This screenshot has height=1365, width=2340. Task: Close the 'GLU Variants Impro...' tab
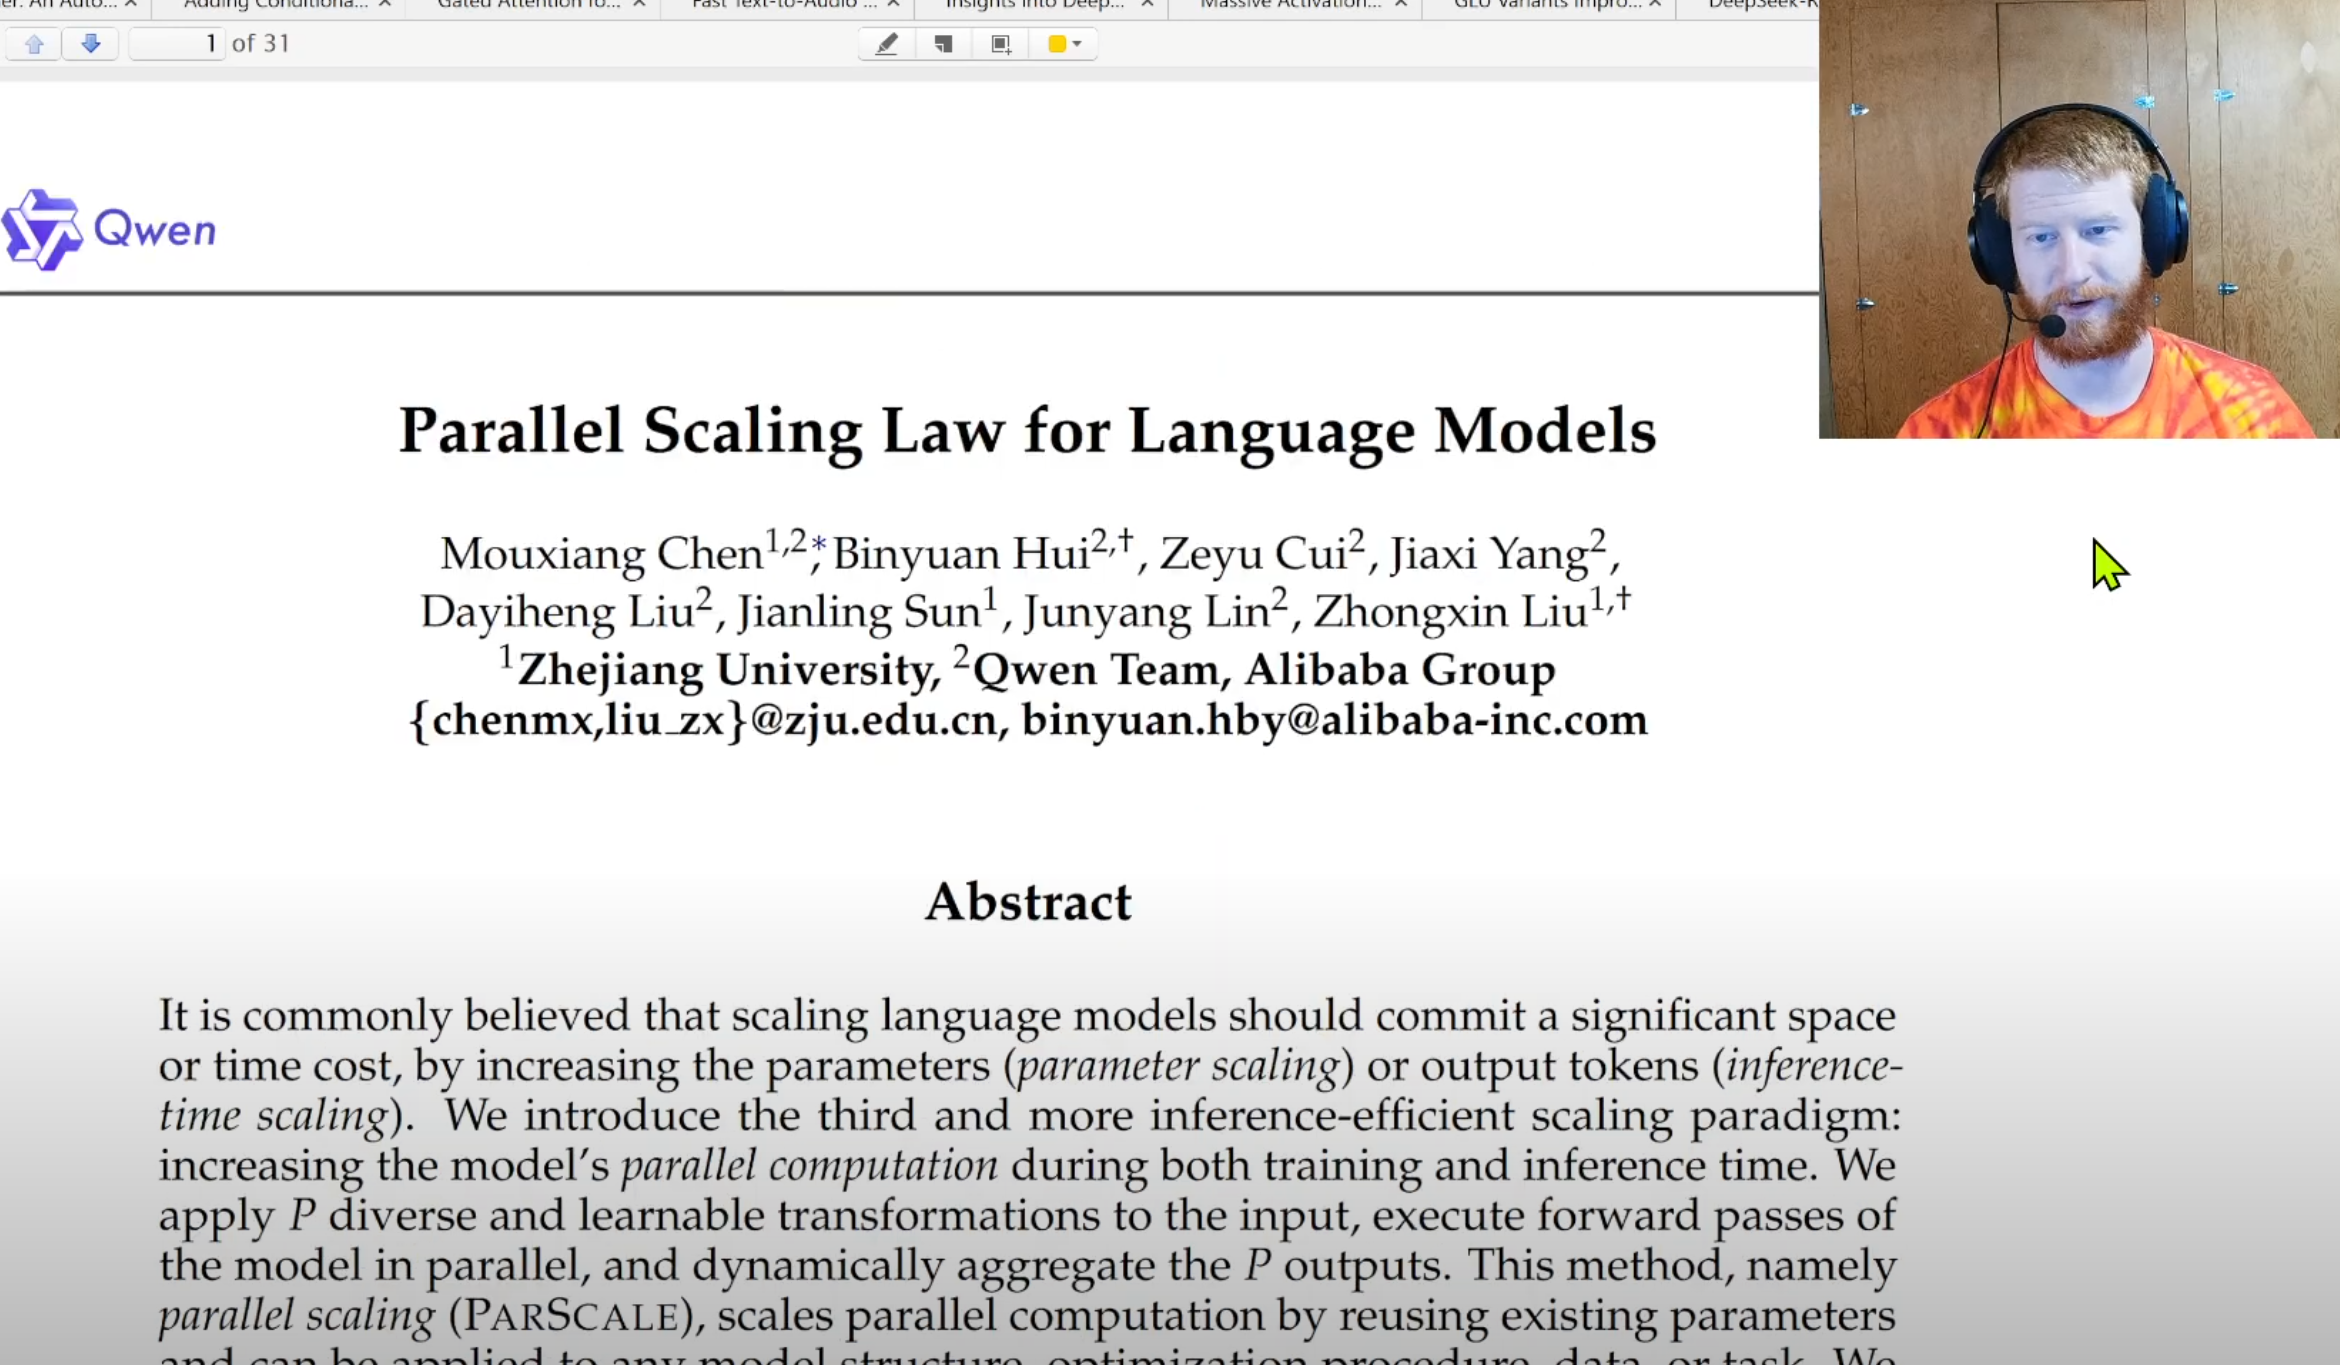tap(1655, 5)
